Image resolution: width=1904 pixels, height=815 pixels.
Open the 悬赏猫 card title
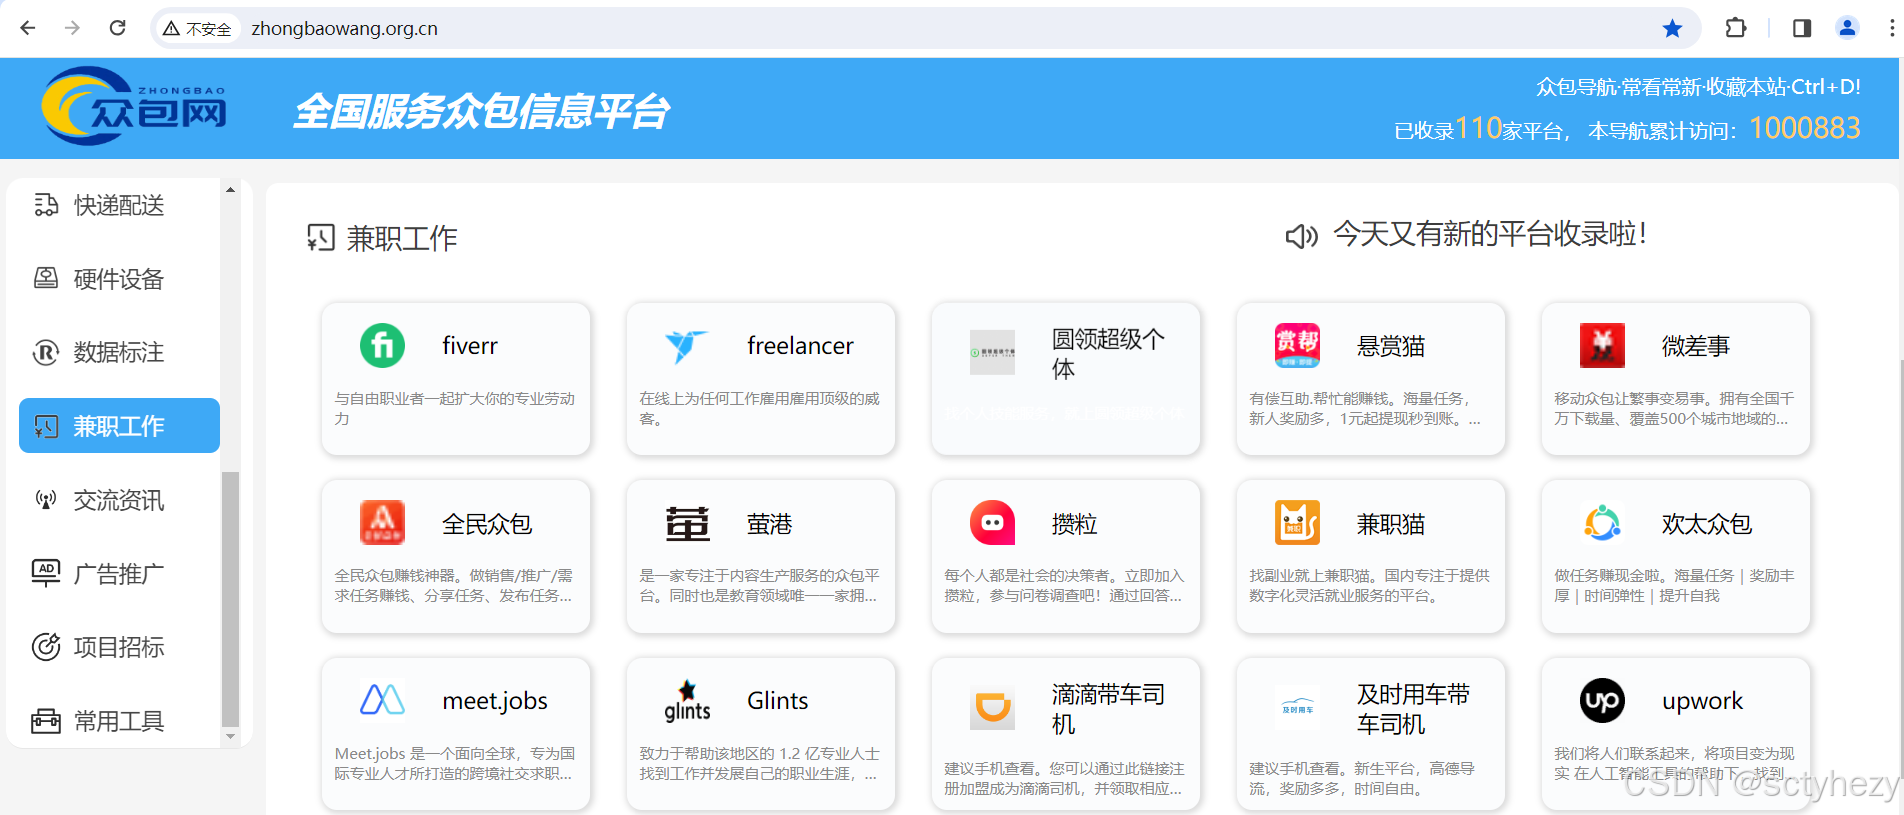[x=1391, y=346]
